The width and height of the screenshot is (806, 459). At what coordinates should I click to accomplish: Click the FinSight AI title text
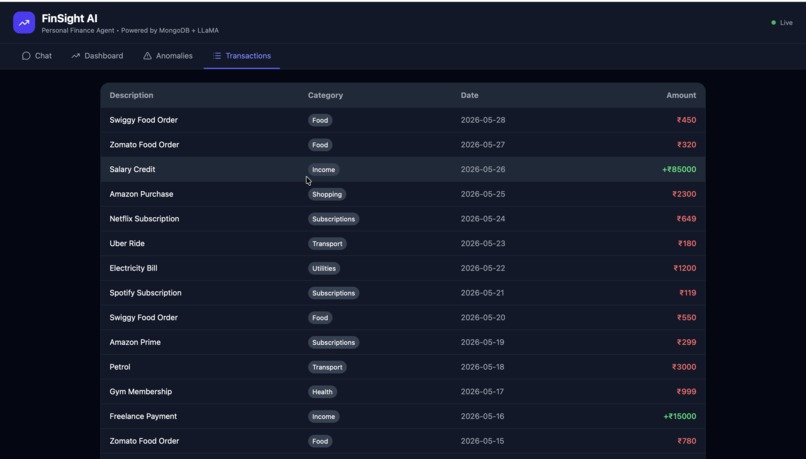pyautogui.click(x=69, y=18)
